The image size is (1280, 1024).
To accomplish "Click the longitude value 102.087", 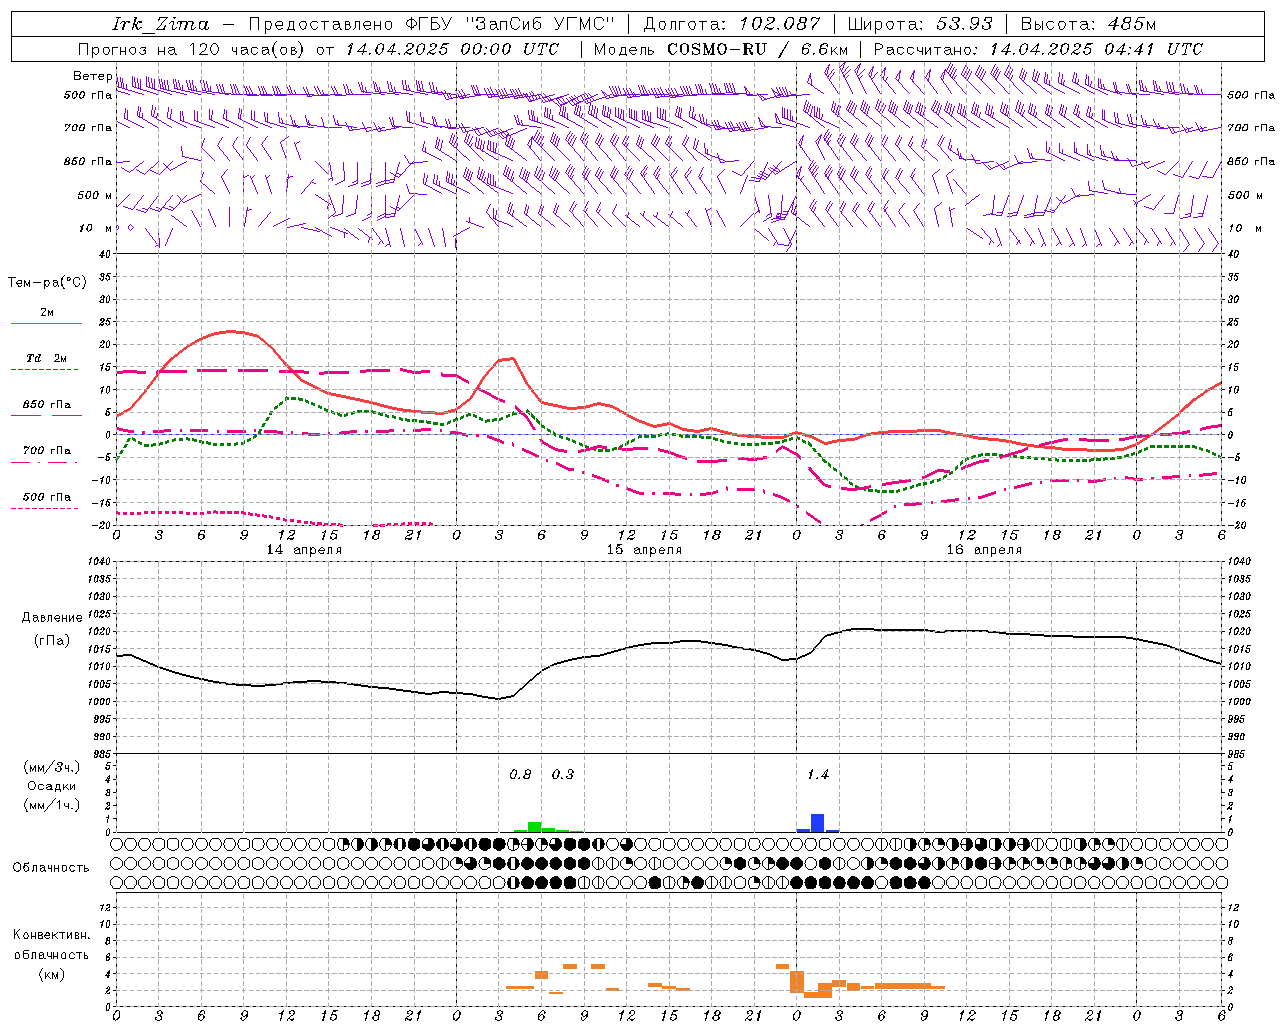I will pos(780,24).
